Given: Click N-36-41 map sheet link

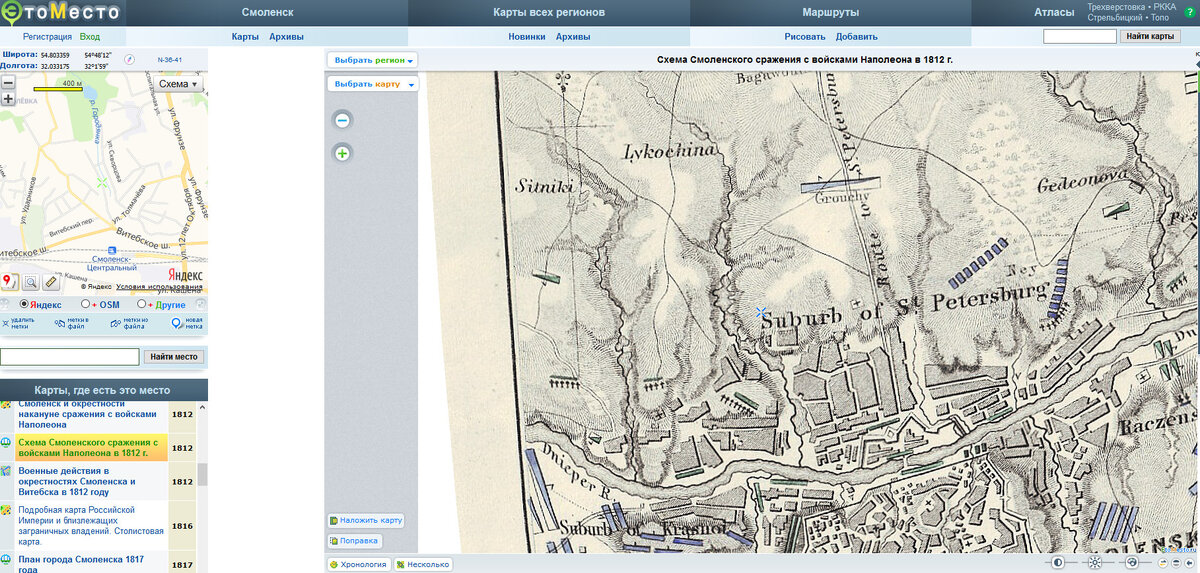Looking at the screenshot, I should click(170, 59).
